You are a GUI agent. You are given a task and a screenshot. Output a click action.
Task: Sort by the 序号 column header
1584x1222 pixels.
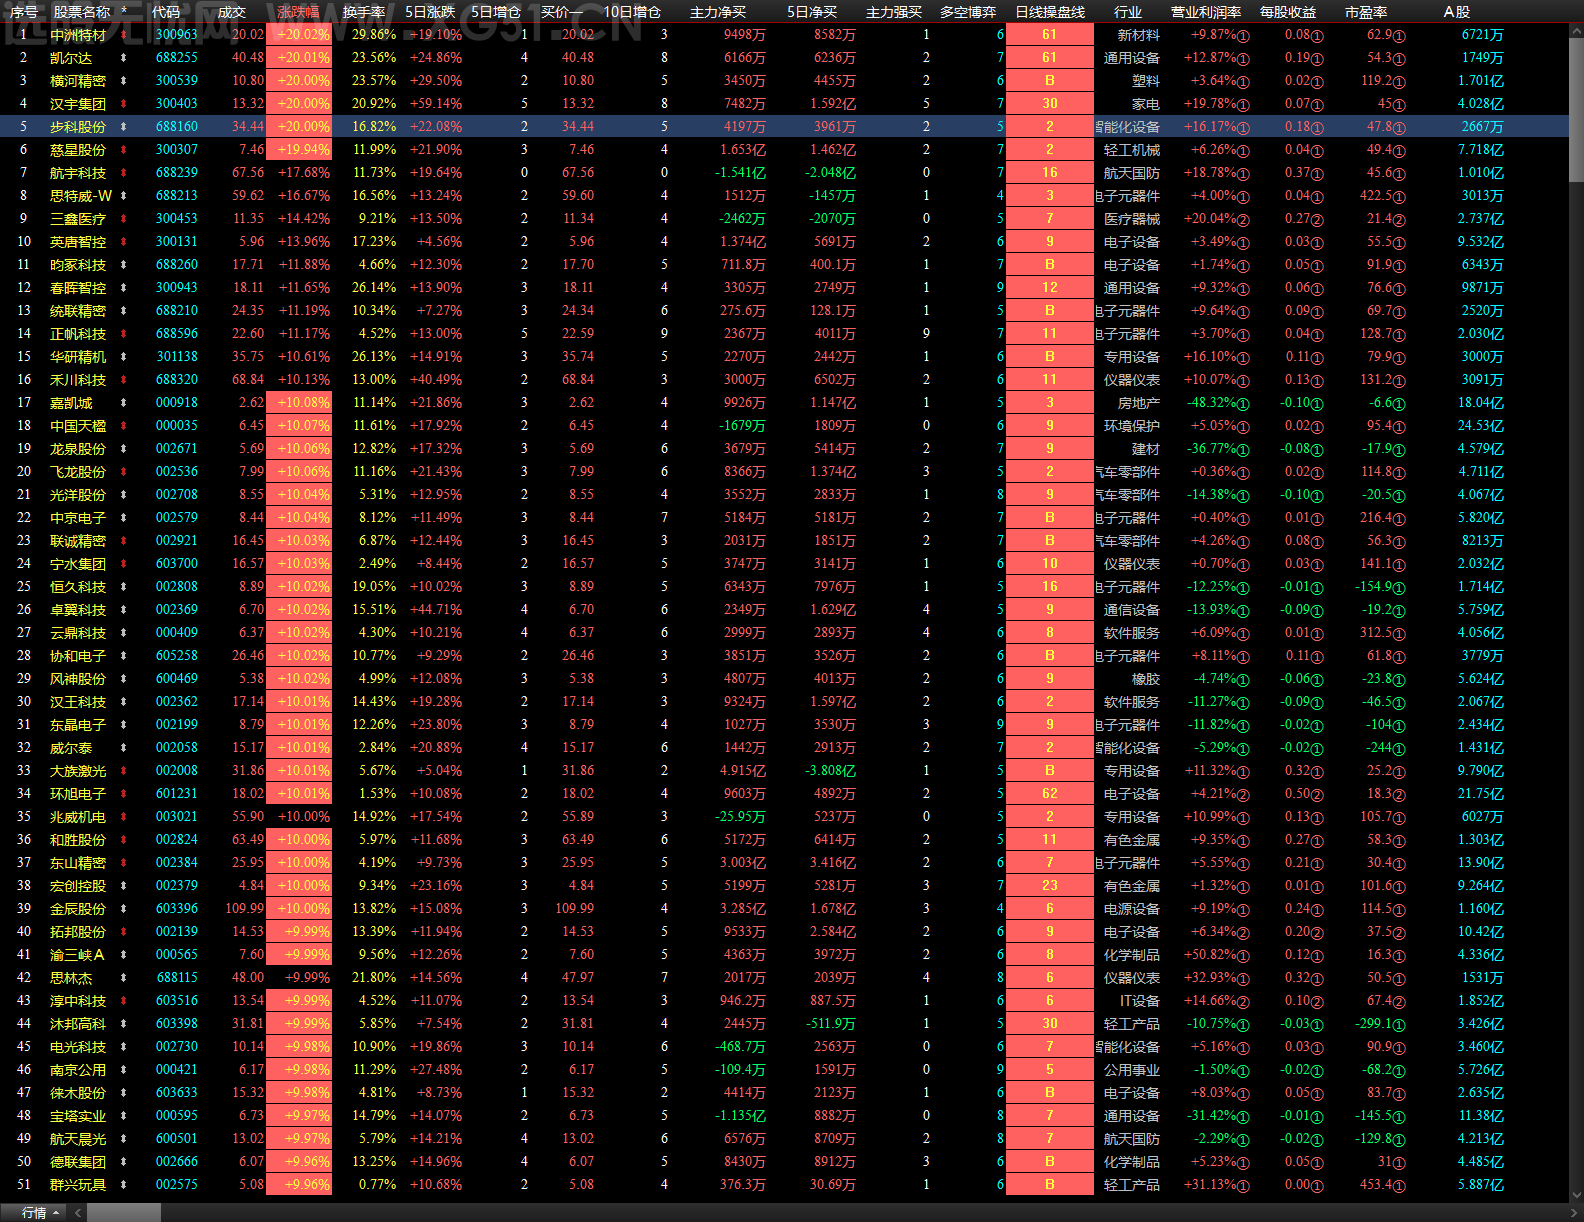coord(24,12)
